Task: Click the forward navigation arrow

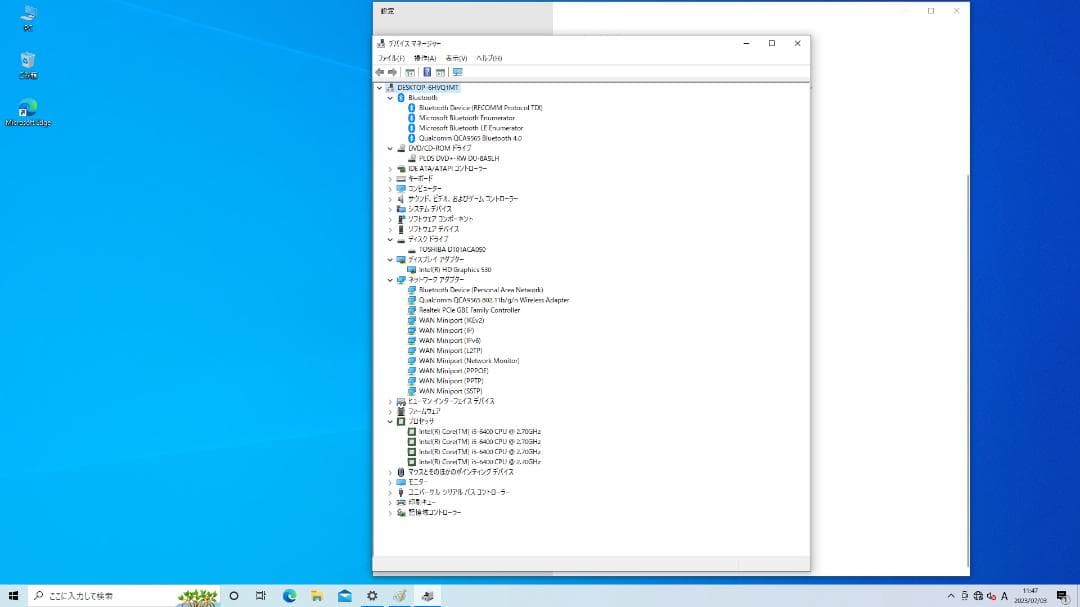Action: pyautogui.click(x=391, y=72)
